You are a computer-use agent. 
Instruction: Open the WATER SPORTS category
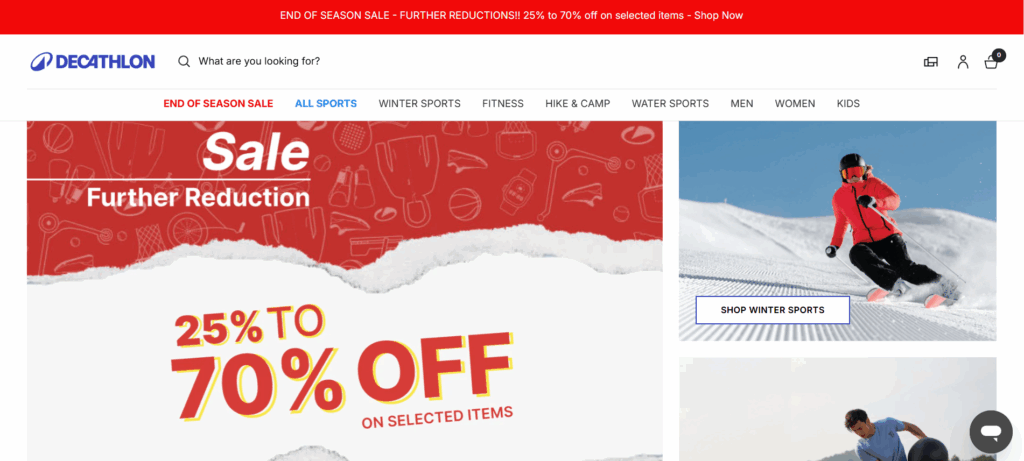[x=670, y=103]
